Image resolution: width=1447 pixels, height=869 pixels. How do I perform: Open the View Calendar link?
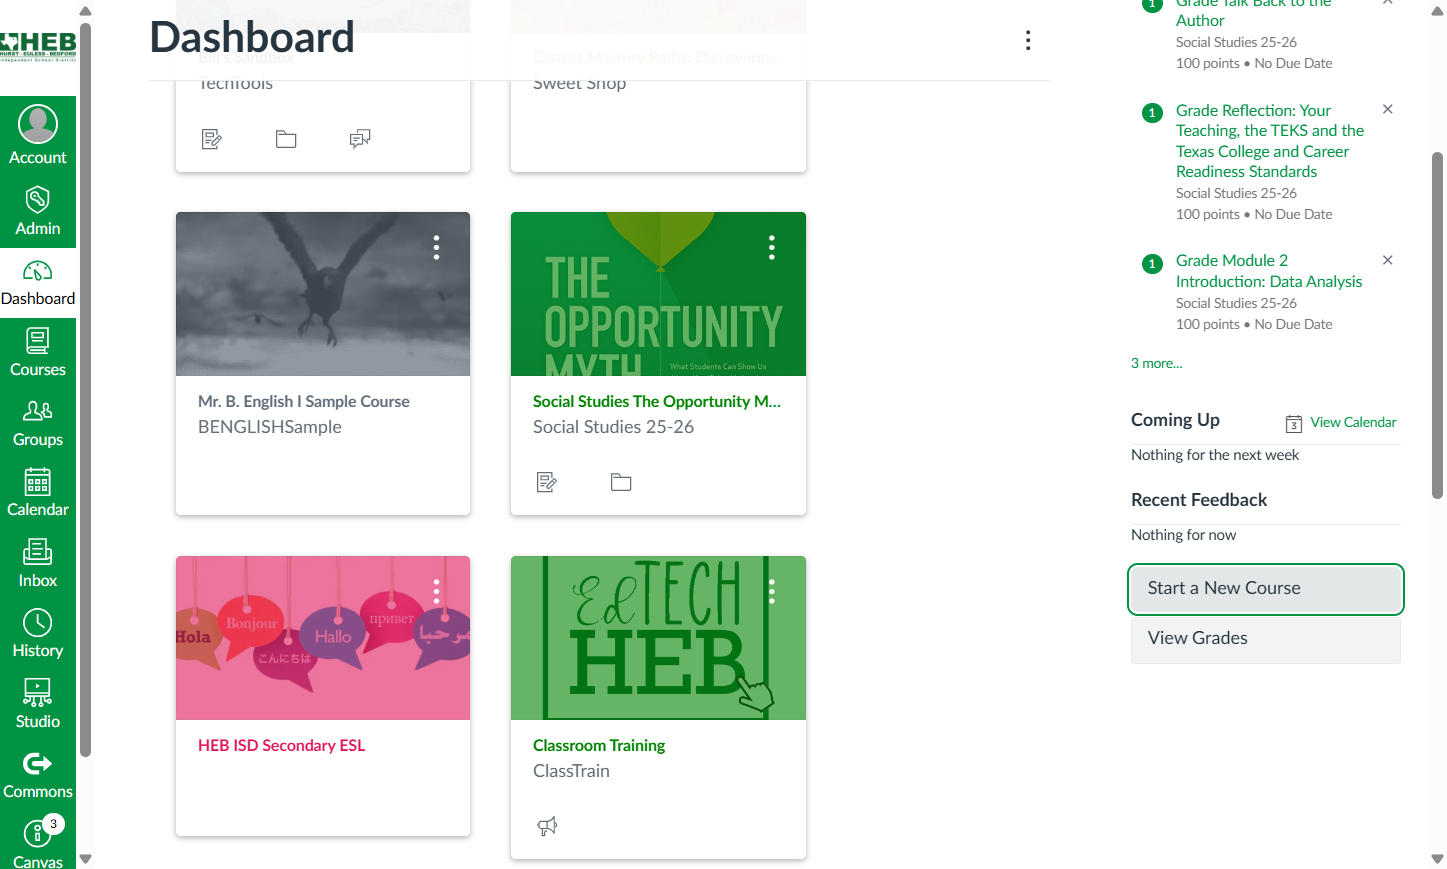click(x=1353, y=422)
